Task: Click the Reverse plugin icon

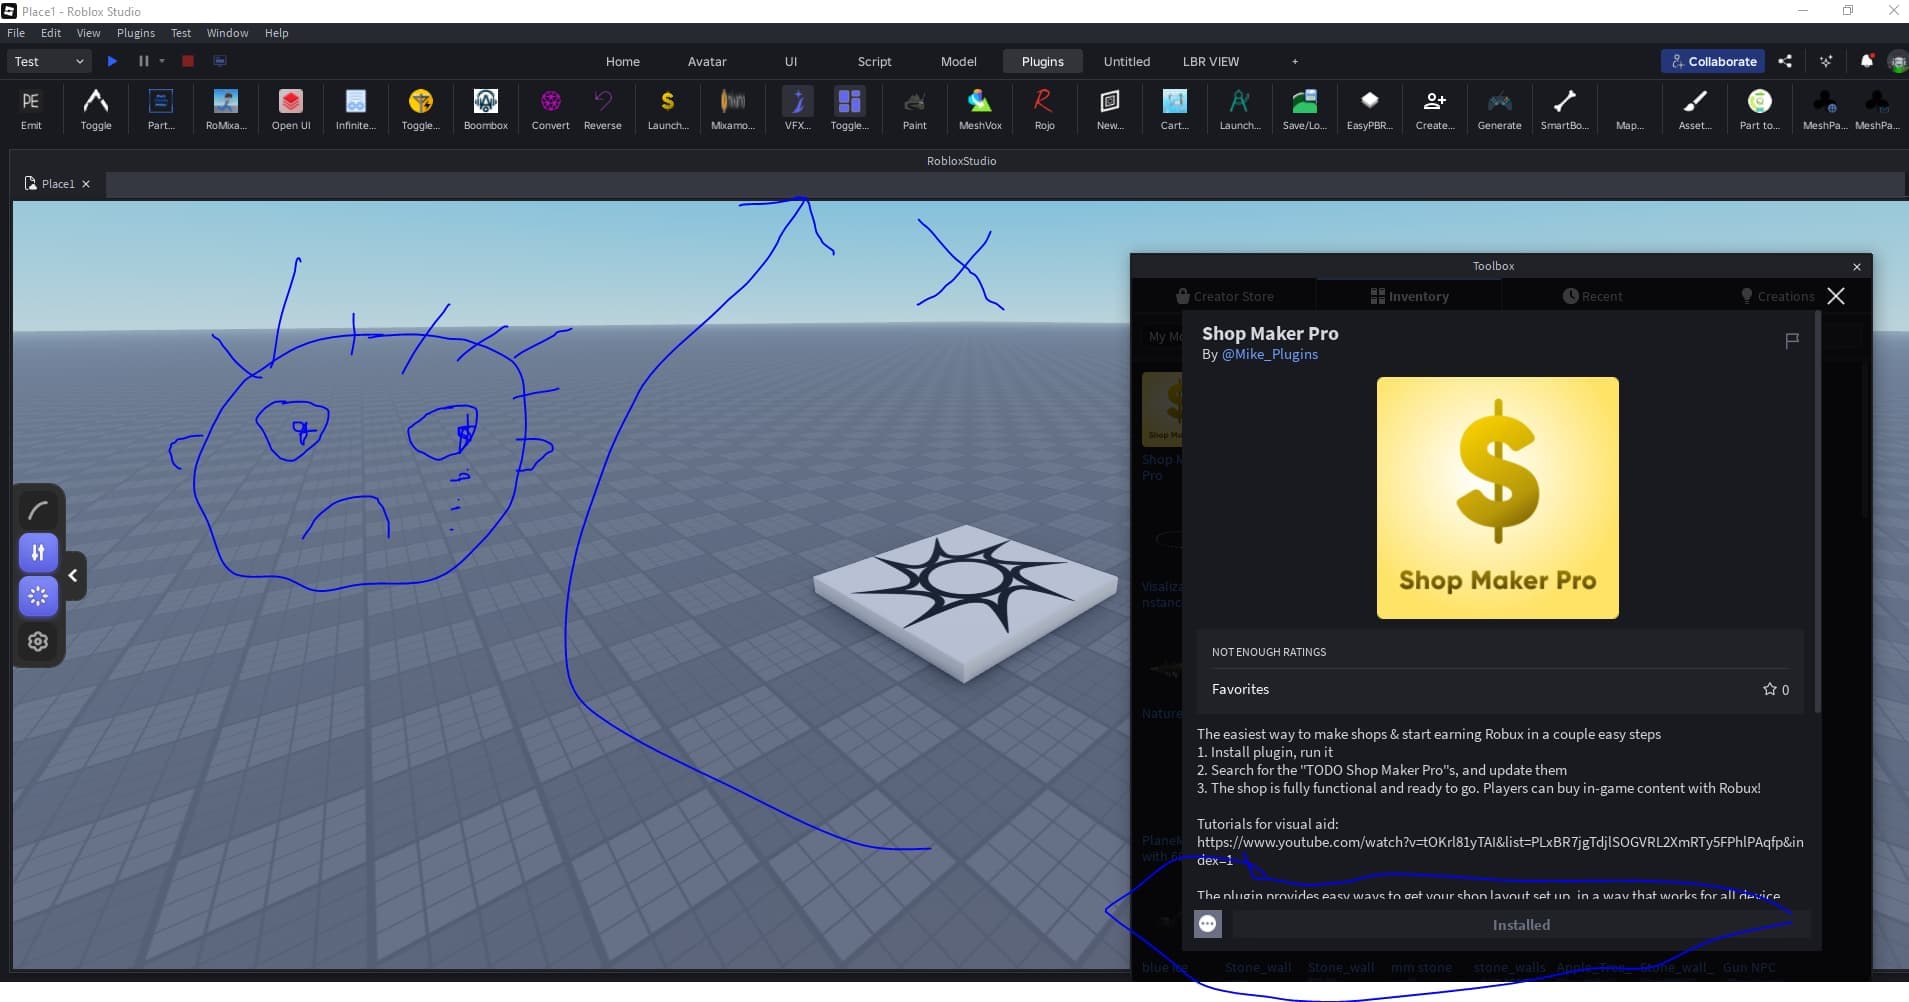Action: coord(602,108)
